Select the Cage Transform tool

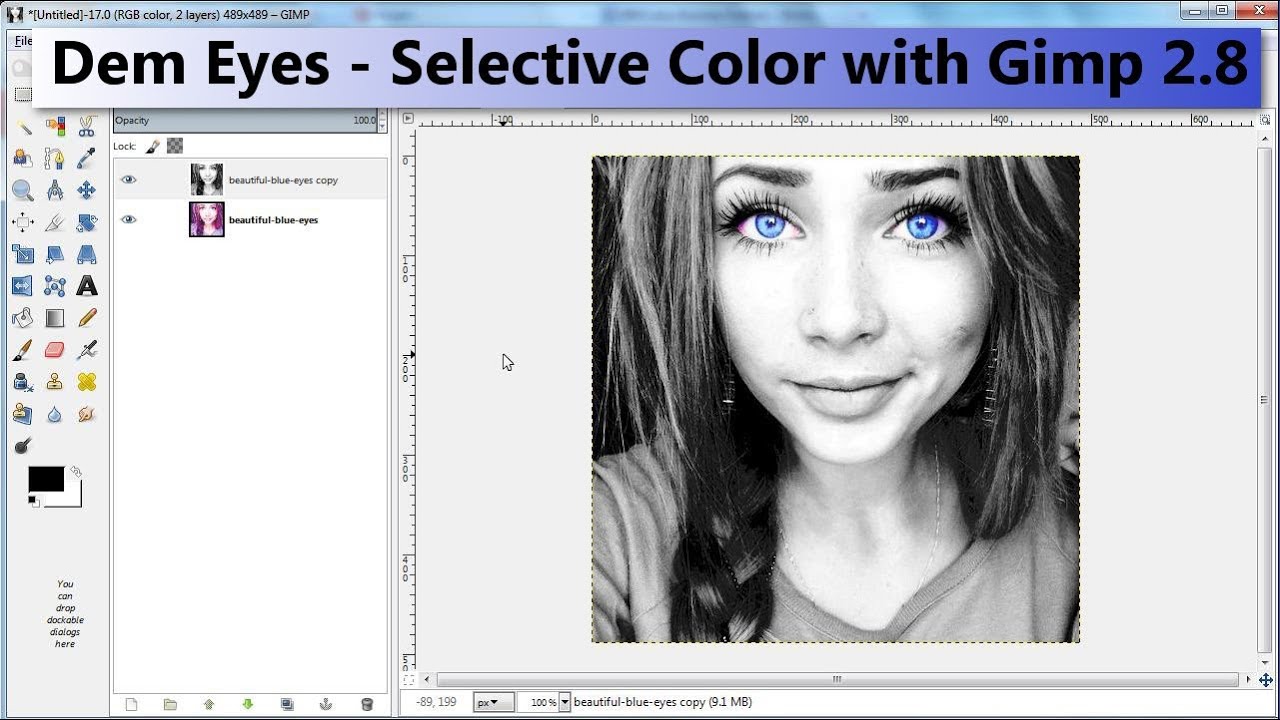pyautogui.click(x=55, y=286)
